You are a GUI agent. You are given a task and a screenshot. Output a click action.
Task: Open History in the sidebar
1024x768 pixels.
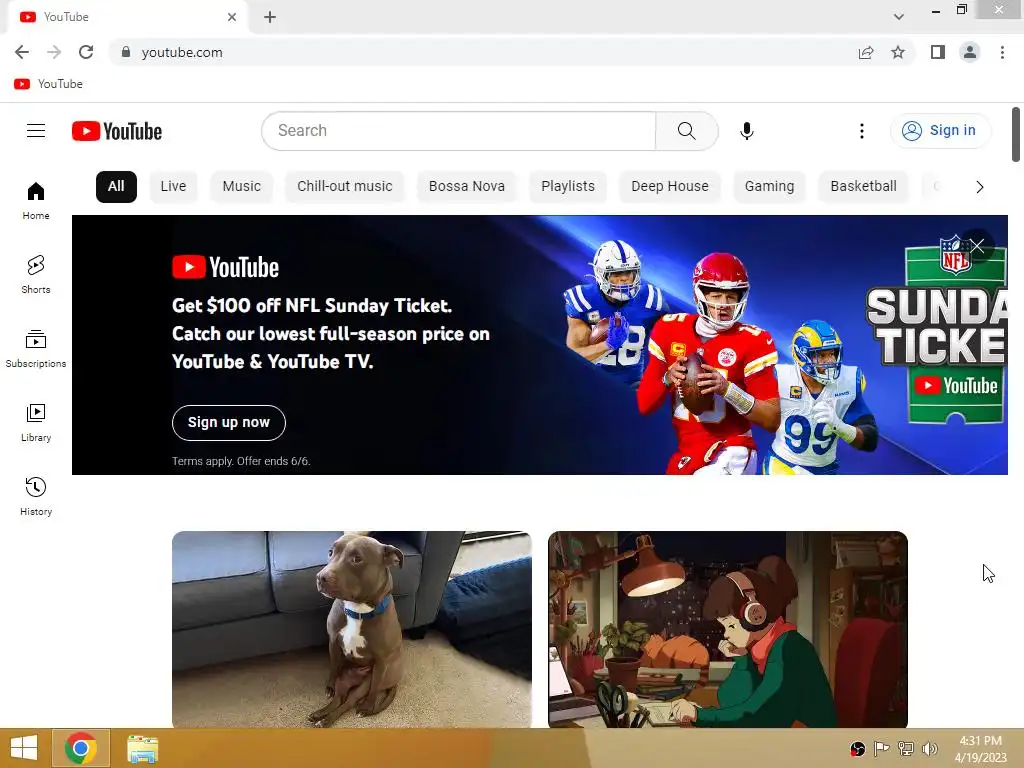click(36, 496)
